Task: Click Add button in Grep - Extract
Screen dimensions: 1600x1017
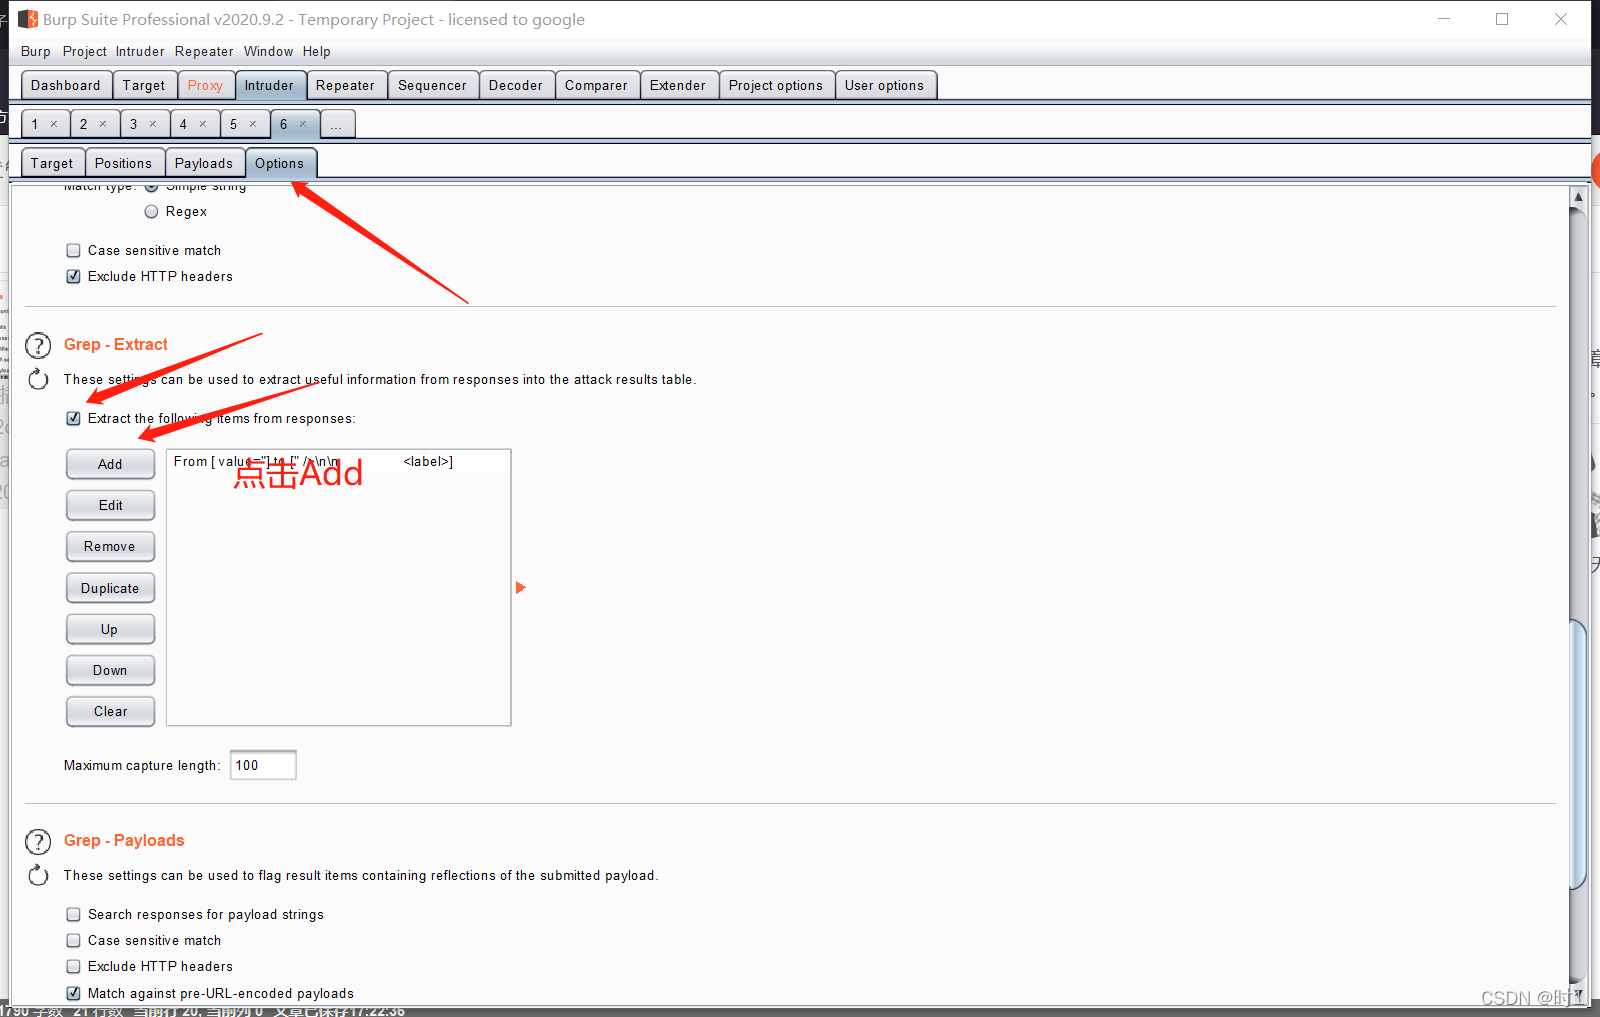Action: click(x=110, y=465)
